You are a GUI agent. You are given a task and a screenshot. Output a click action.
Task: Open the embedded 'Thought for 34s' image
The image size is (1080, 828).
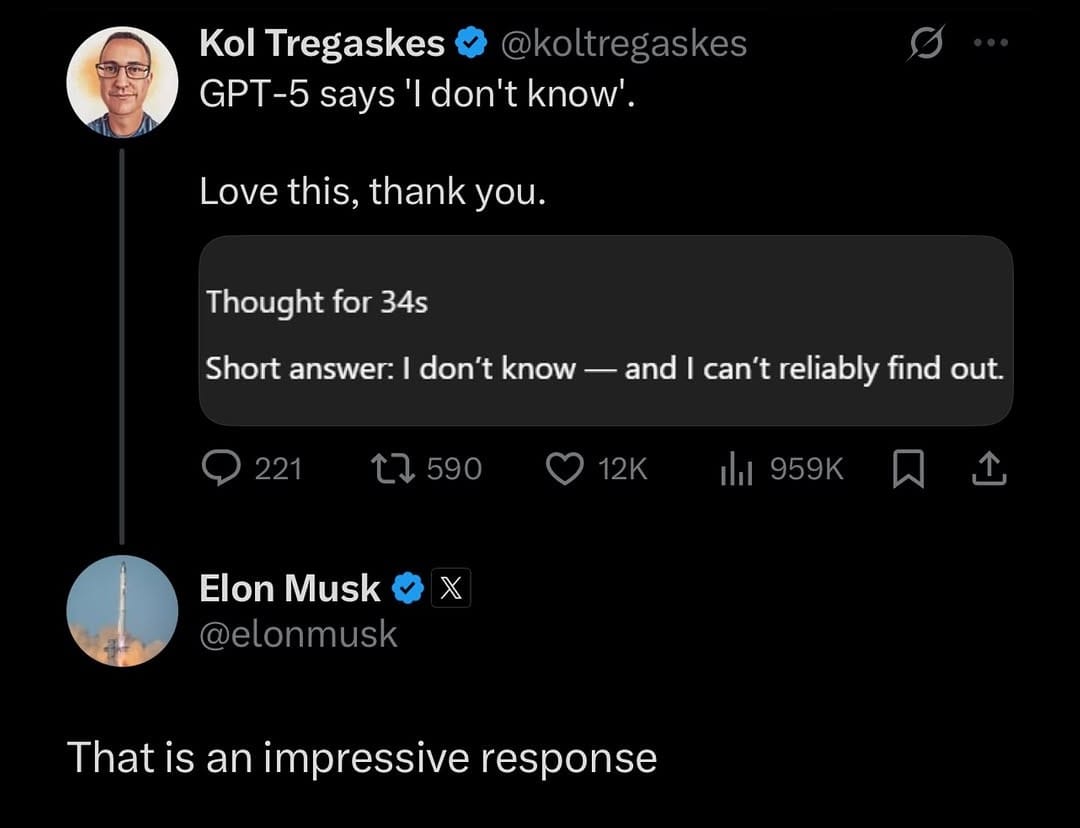pos(606,331)
